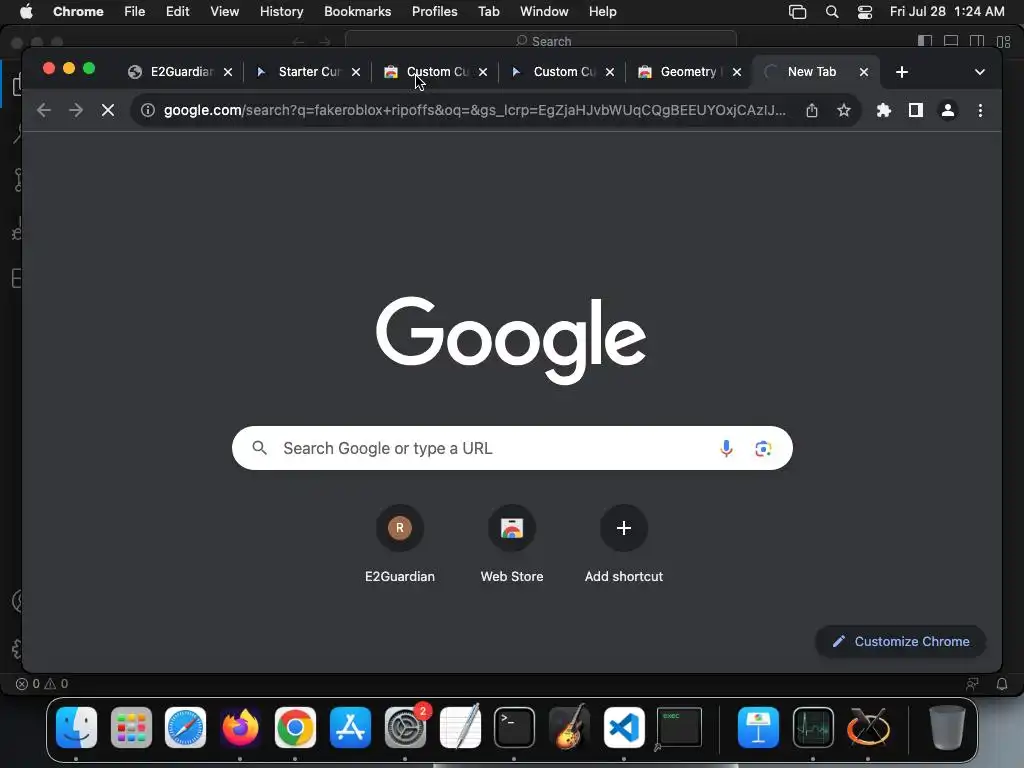
Task: Share this page icon
Action: (812, 110)
